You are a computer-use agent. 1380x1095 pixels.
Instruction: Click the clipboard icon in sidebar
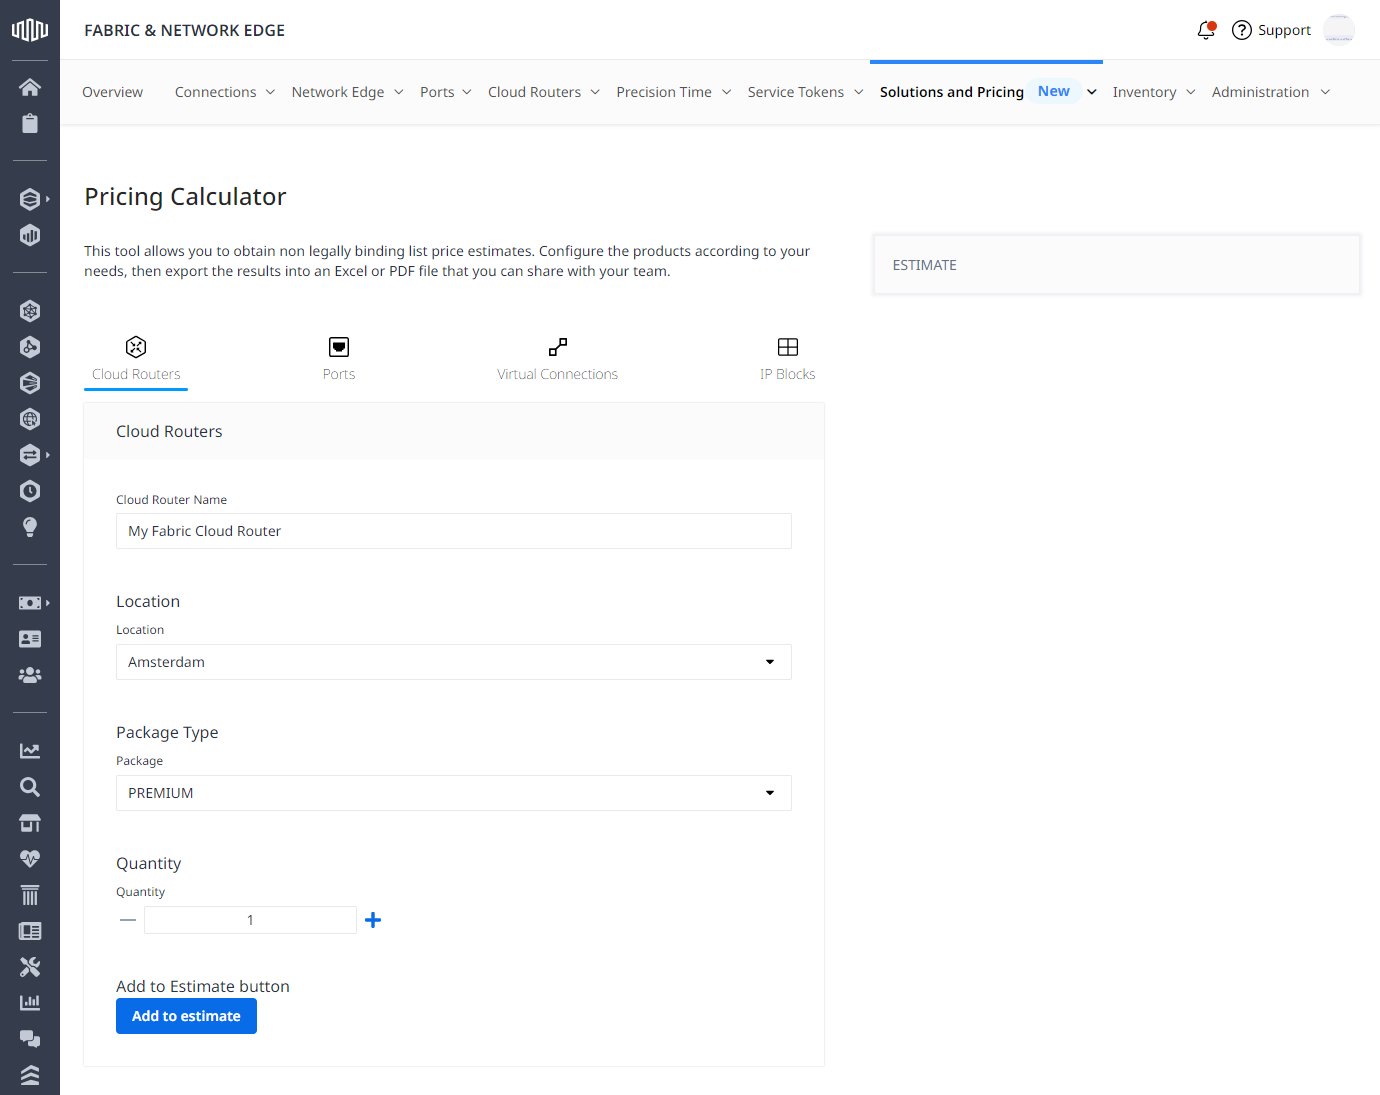point(30,123)
